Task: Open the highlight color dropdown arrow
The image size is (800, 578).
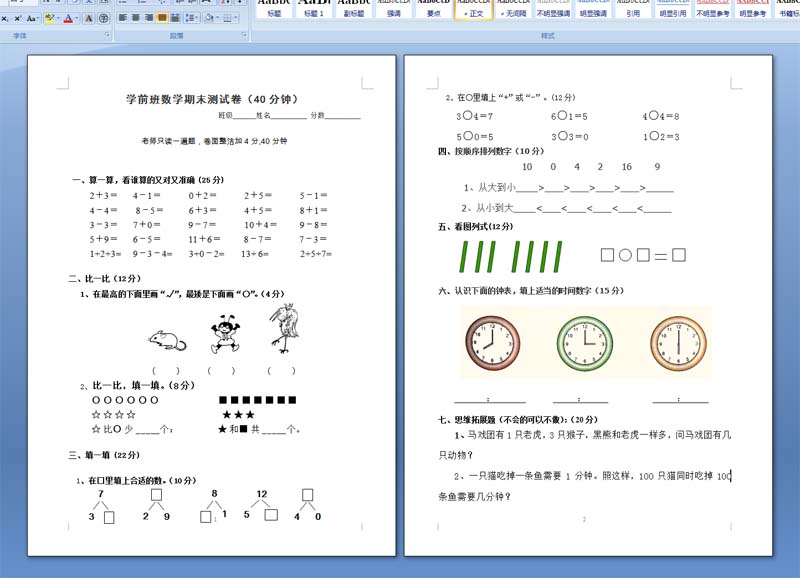Action: 58,18
